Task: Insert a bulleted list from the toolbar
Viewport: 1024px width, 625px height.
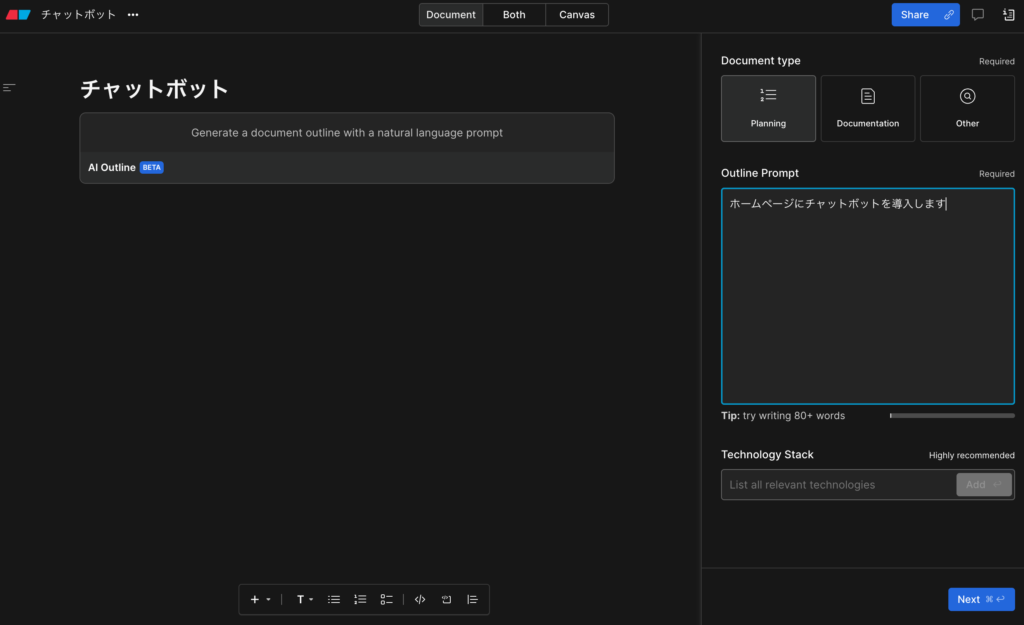Action: click(334, 600)
